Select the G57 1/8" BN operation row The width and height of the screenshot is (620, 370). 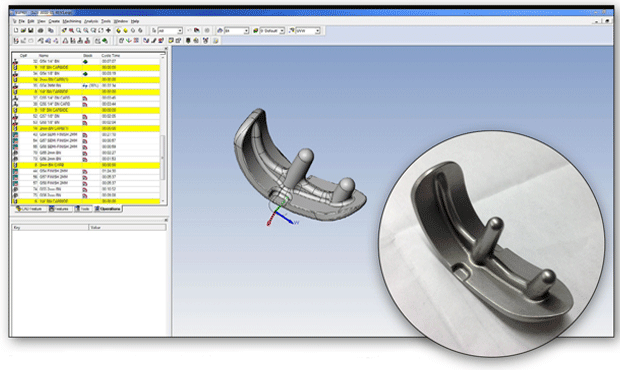click(86, 117)
